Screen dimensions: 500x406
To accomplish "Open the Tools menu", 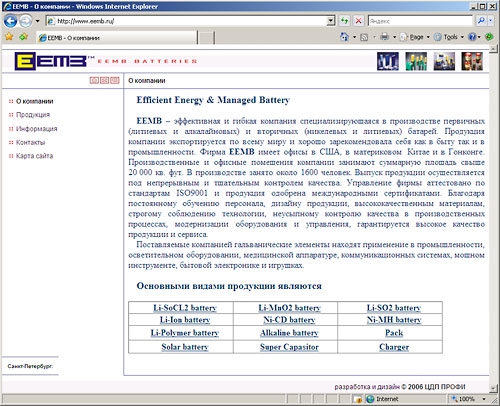I will 449,37.
